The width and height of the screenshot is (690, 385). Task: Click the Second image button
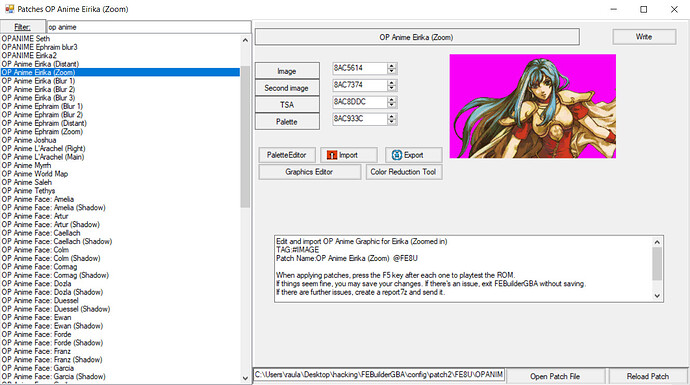coord(287,88)
